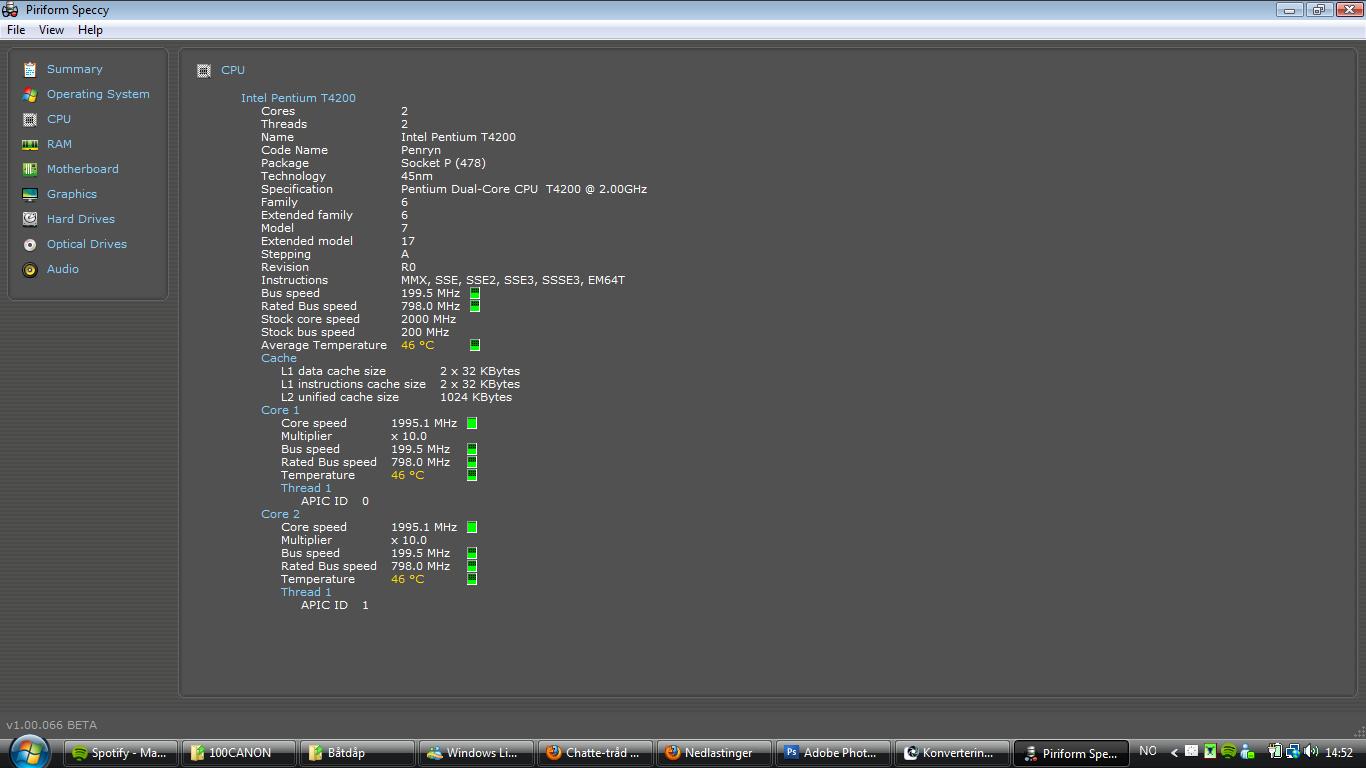Click the Spotify icon in the system tray
The height and width of the screenshot is (768, 1366).
(x=1229, y=752)
